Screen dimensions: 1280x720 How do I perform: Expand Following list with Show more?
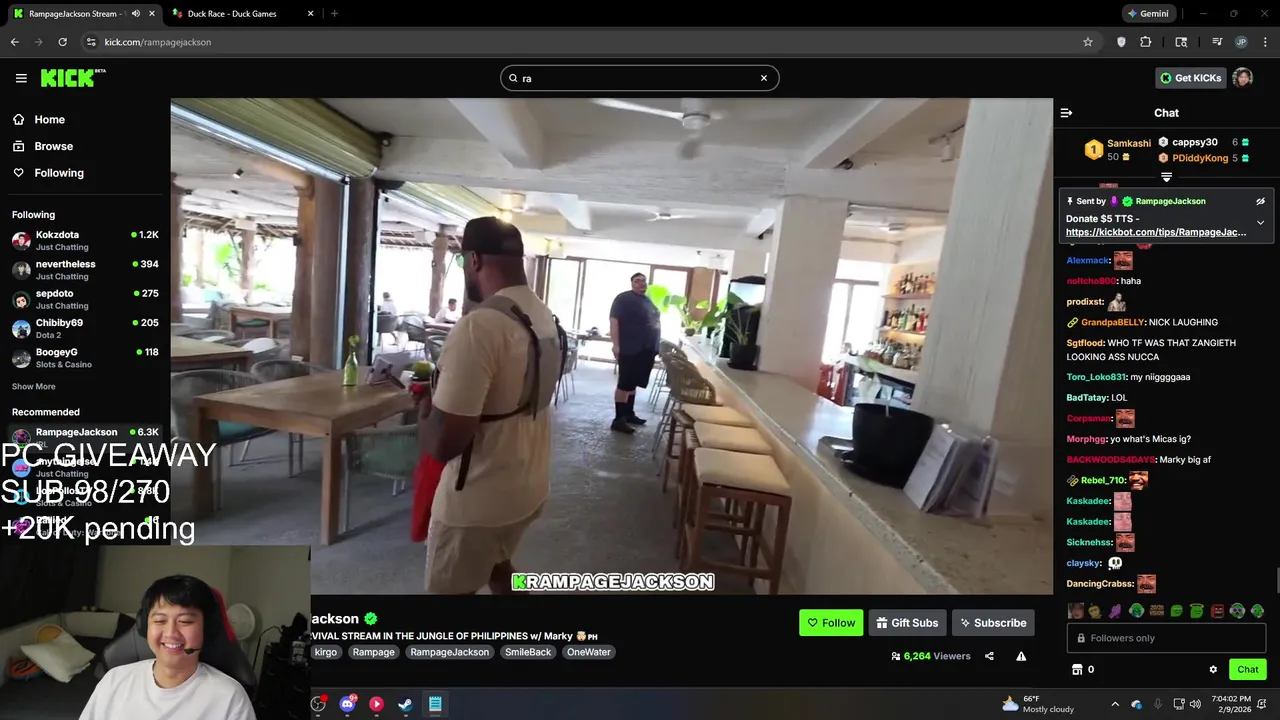click(34, 386)
